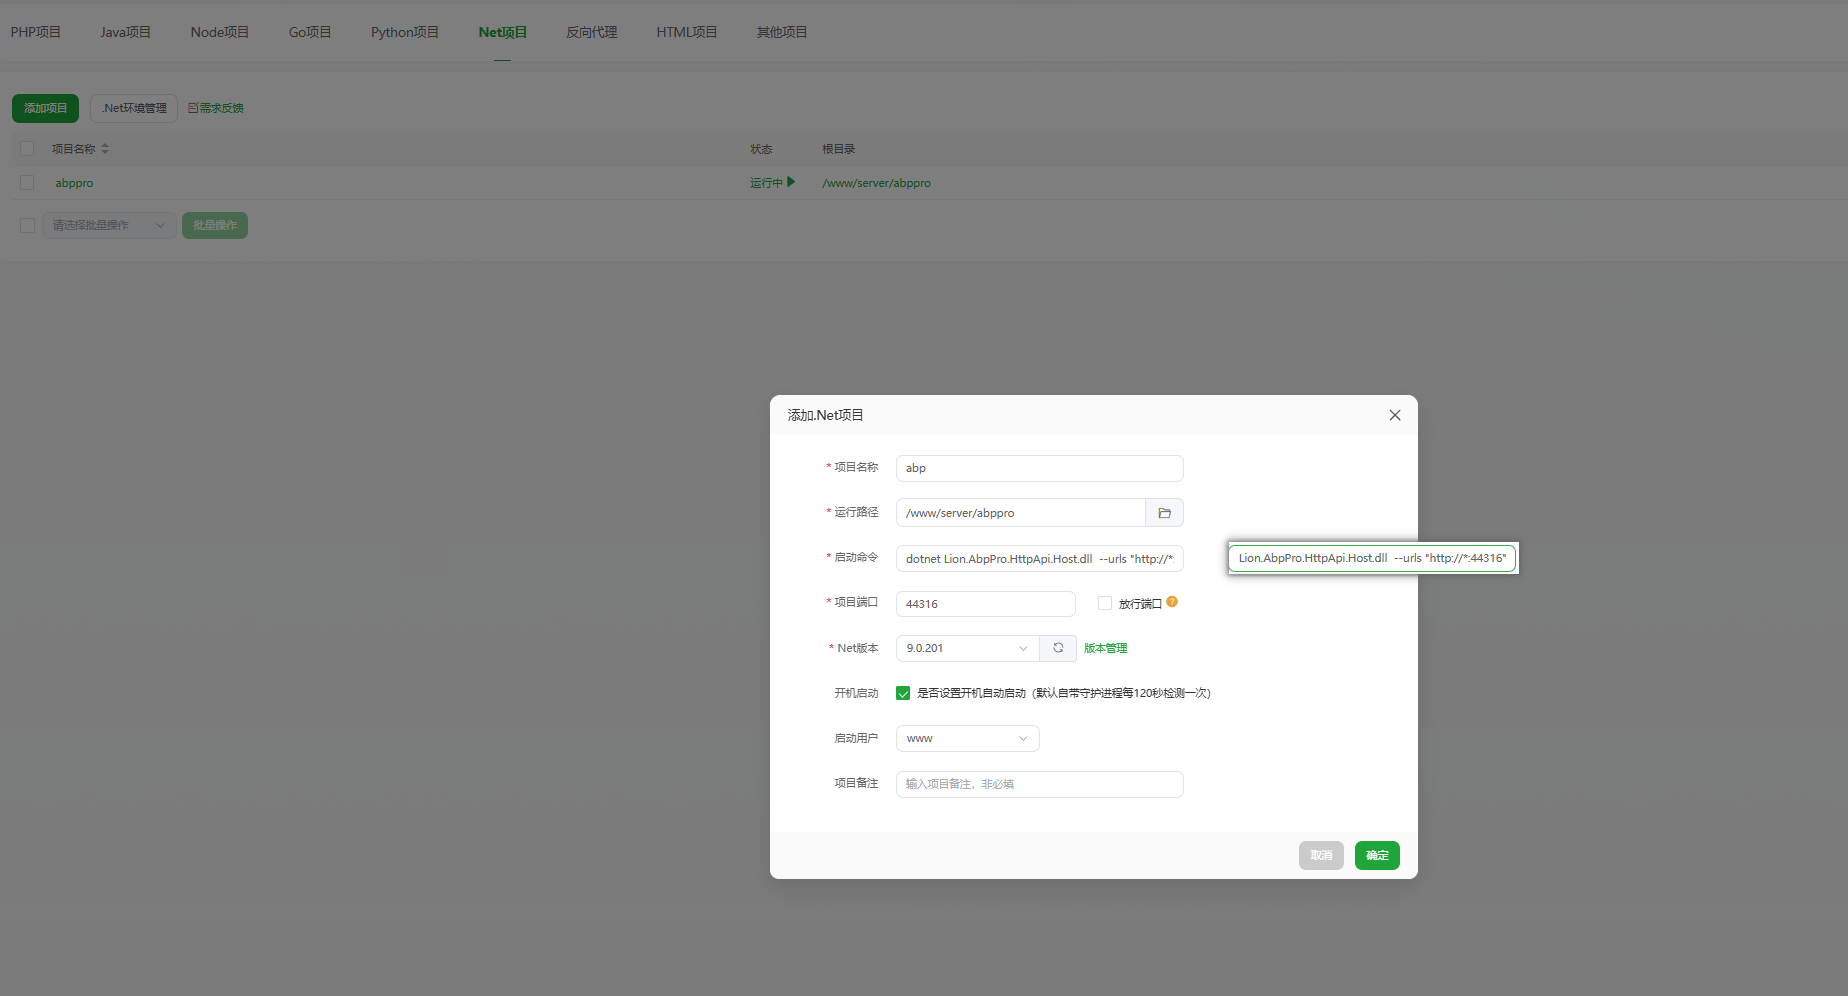This screenshot has height=996, width=1848.
Task: Expand the 启动用户 www dropdown
Action: [x=966, y=738]
